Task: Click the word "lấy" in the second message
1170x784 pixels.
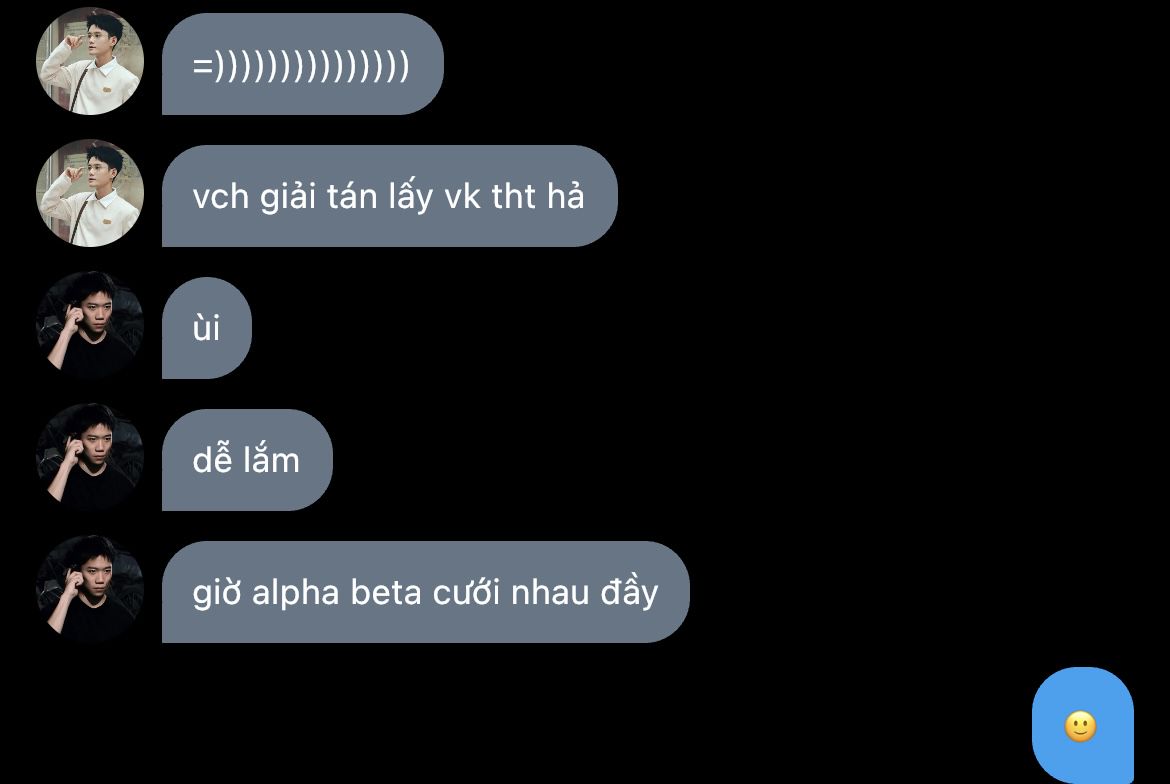Action: click(x=410, y=198)
